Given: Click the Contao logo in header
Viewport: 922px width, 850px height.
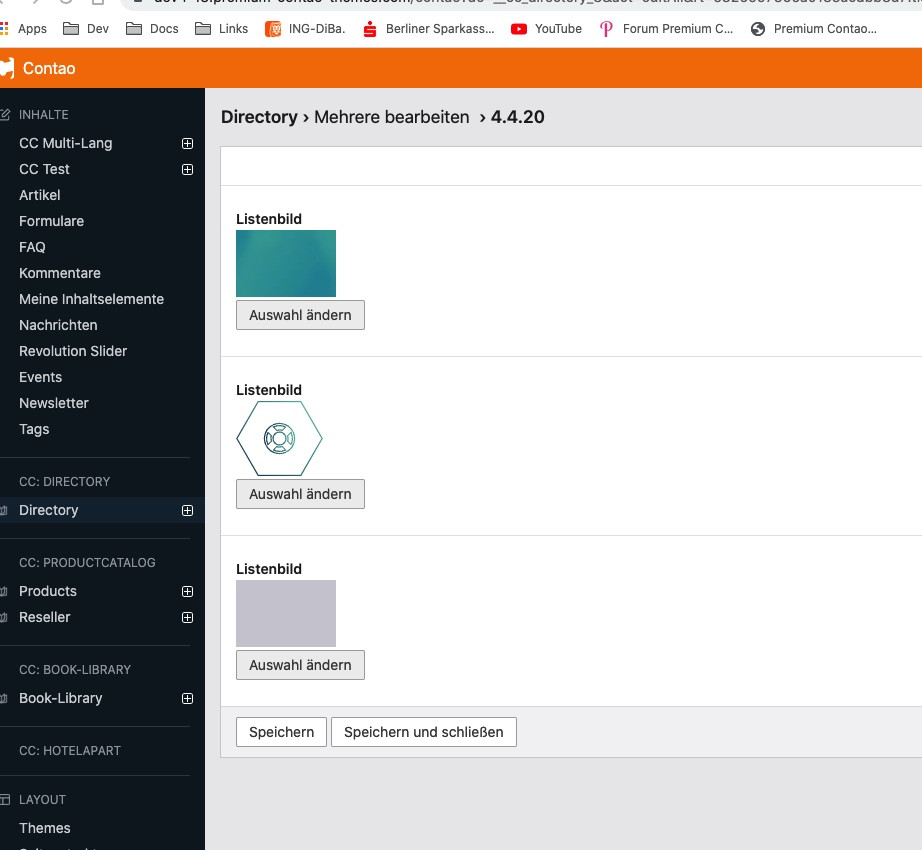Looking at the screenshot, I should click(x=8, y=69).
